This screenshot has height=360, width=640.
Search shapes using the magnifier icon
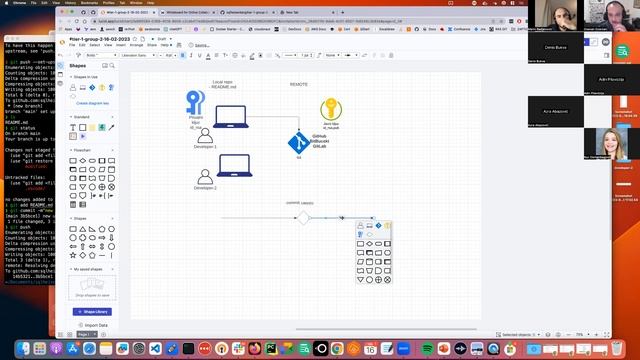112,65
